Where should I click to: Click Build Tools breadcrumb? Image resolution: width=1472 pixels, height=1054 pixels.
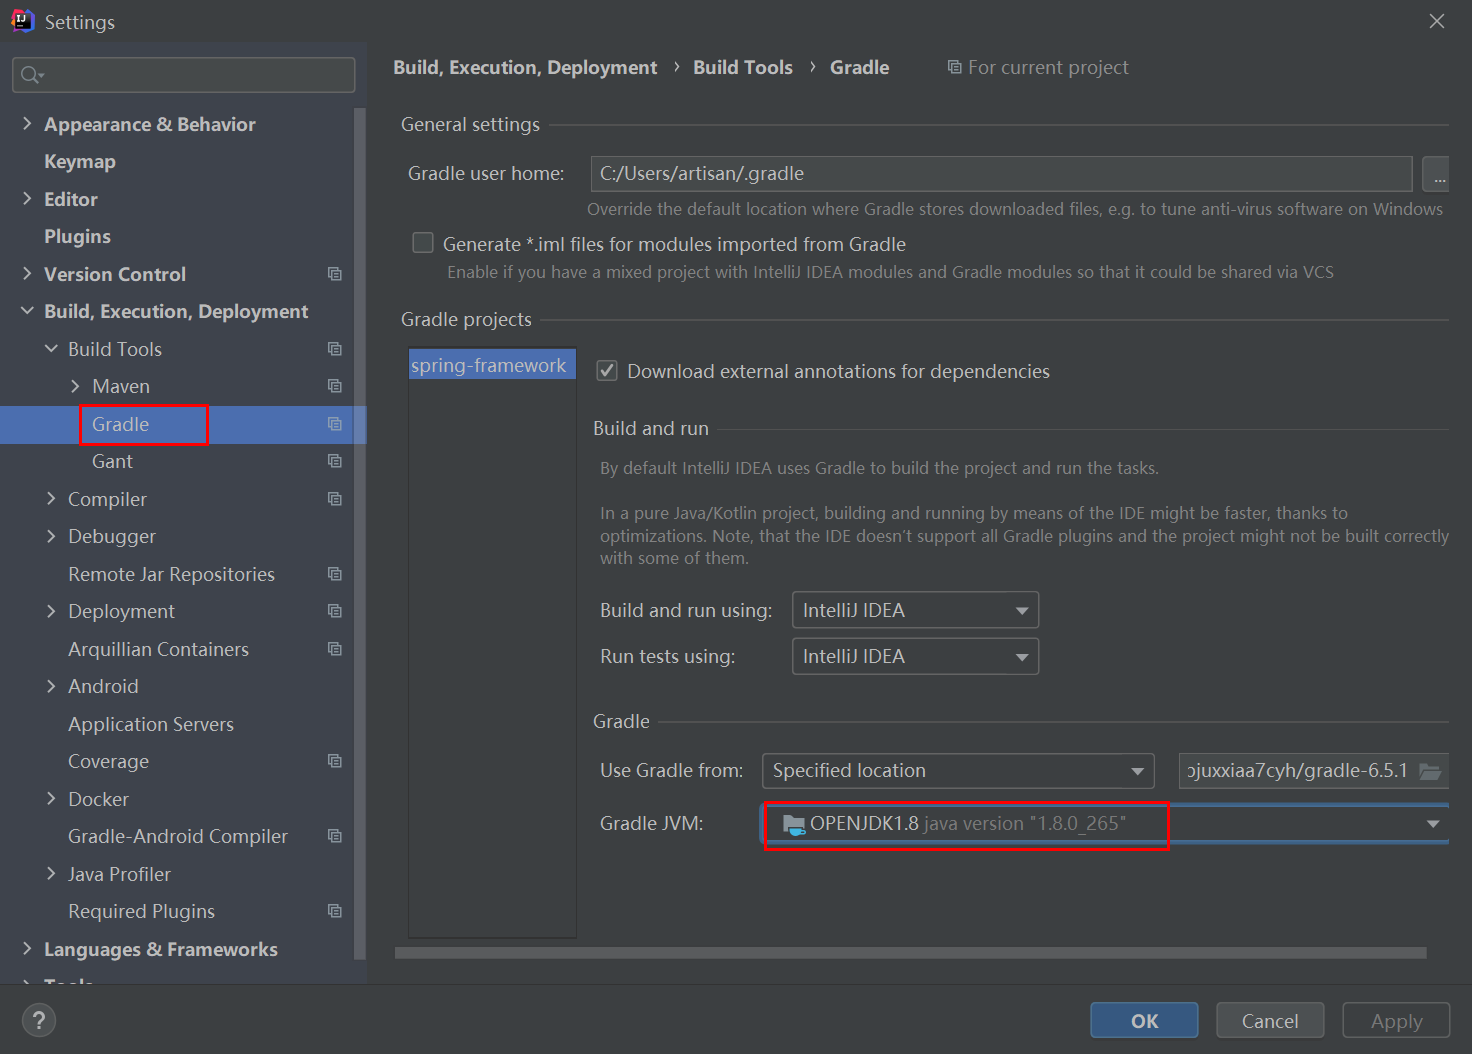coord(743,67)
